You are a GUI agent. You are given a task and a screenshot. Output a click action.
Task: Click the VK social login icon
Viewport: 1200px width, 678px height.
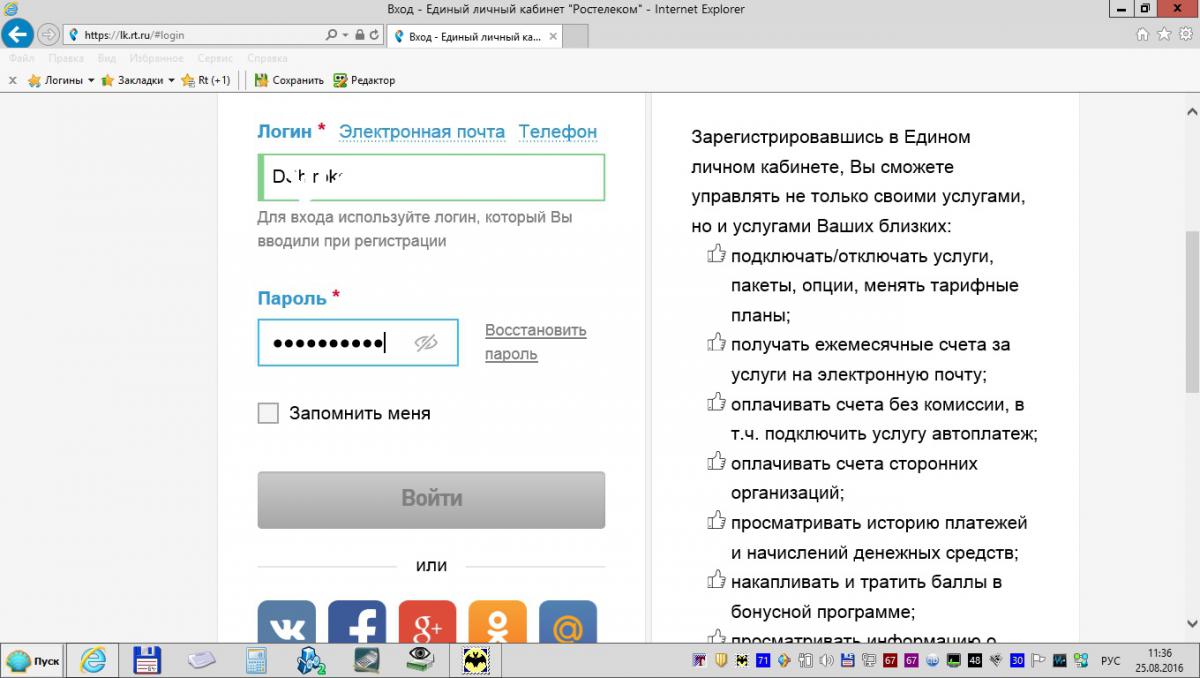click(286, 624)
